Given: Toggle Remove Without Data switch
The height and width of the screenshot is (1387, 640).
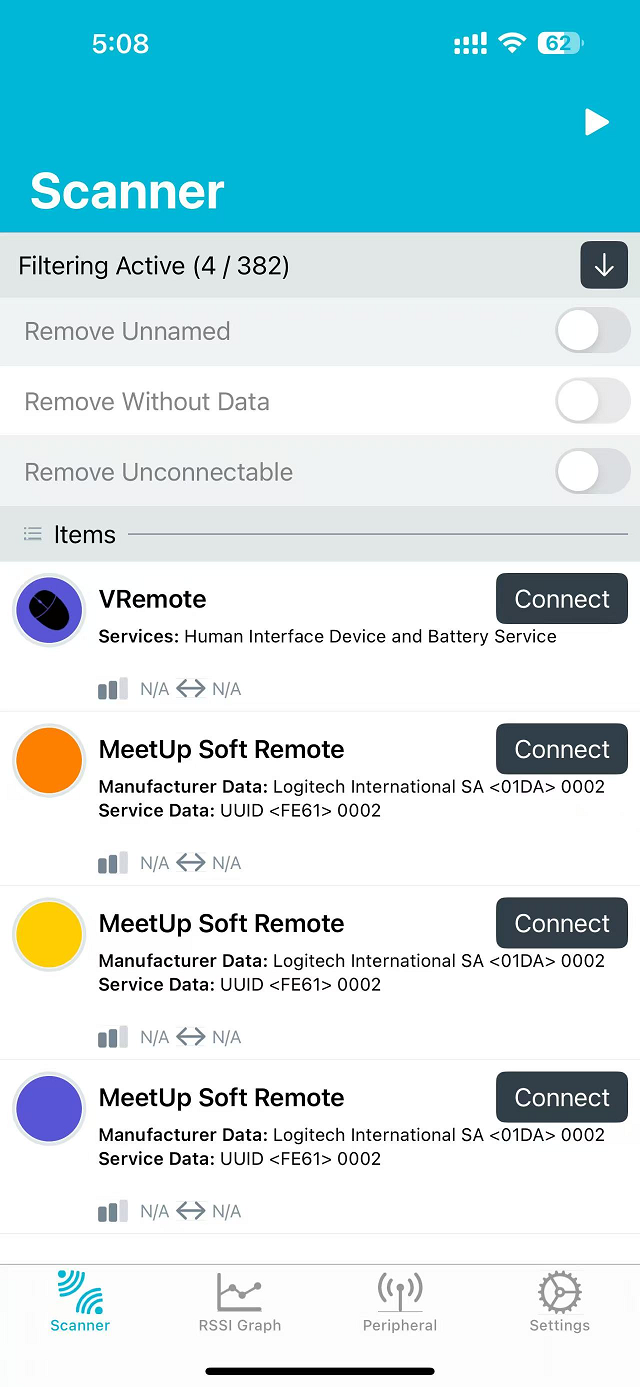Looking at the screenshot, I should (x=592, y=401).
